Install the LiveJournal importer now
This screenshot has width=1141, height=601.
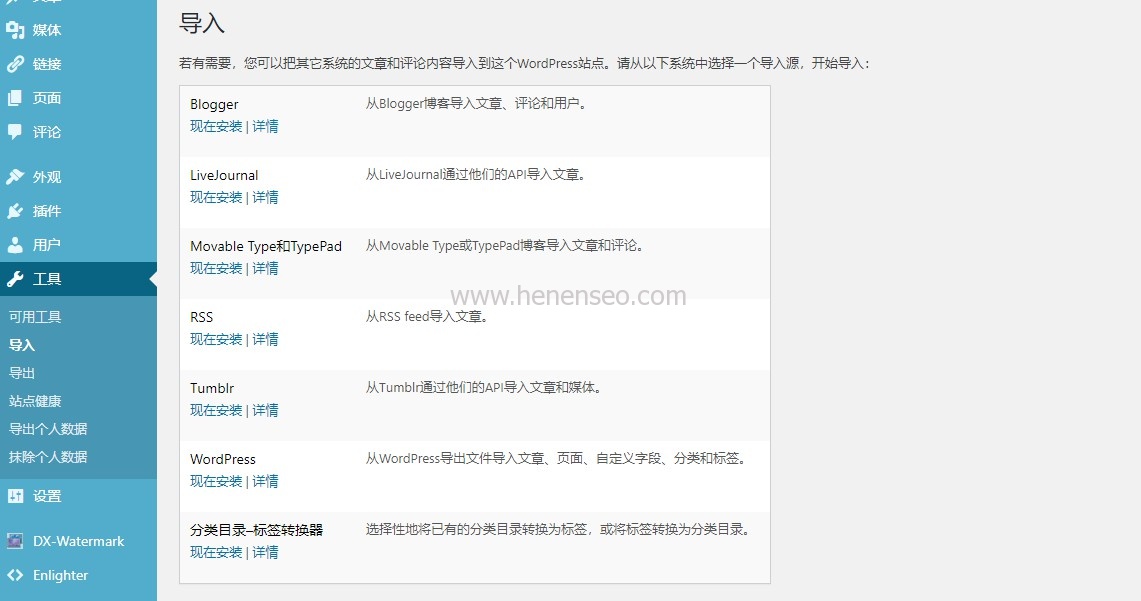[216, 197]
